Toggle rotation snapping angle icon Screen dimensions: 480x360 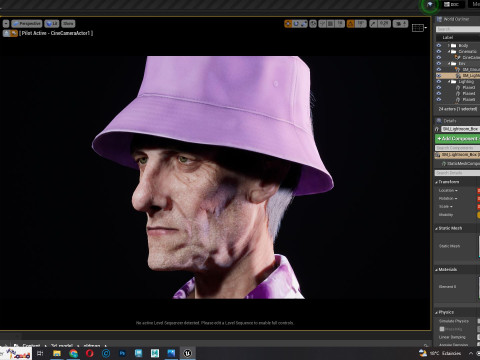tap(351, 24)
